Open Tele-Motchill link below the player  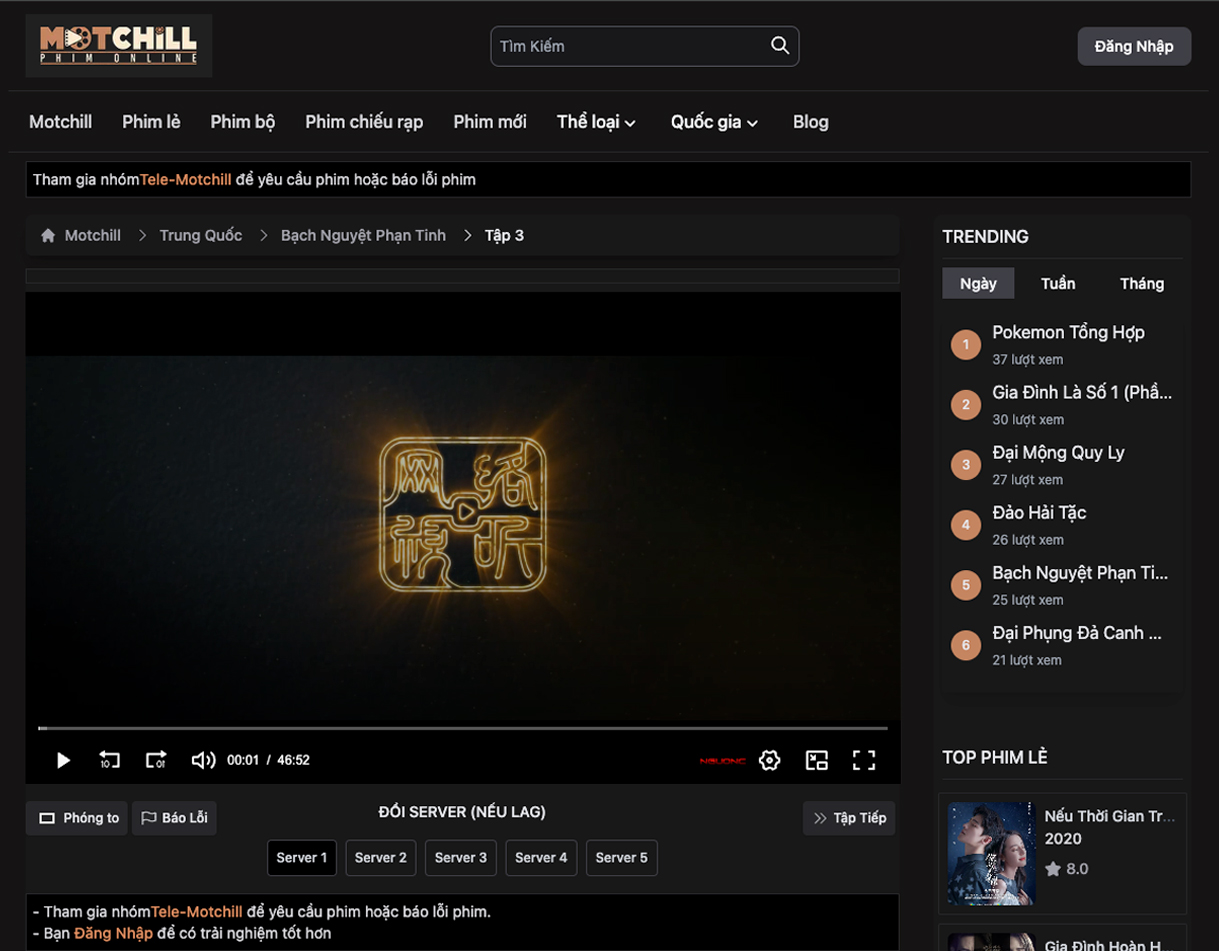[196, 912]
